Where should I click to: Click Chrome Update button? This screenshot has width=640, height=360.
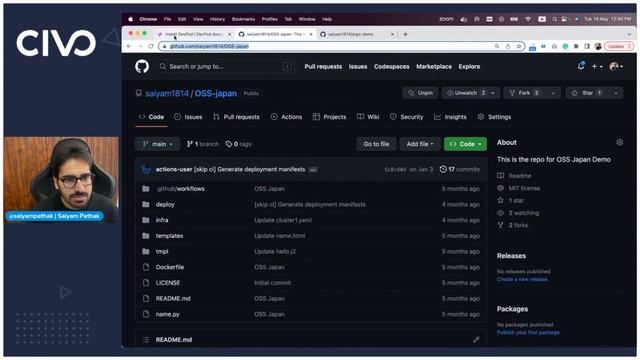point(618,46)
